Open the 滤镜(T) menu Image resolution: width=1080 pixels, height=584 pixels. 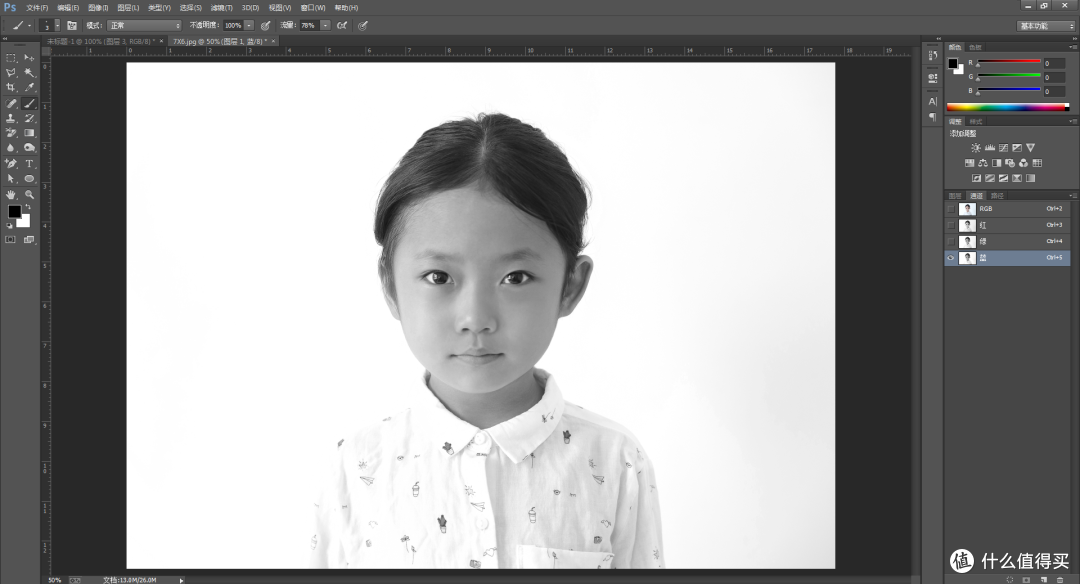pos(221,7)
